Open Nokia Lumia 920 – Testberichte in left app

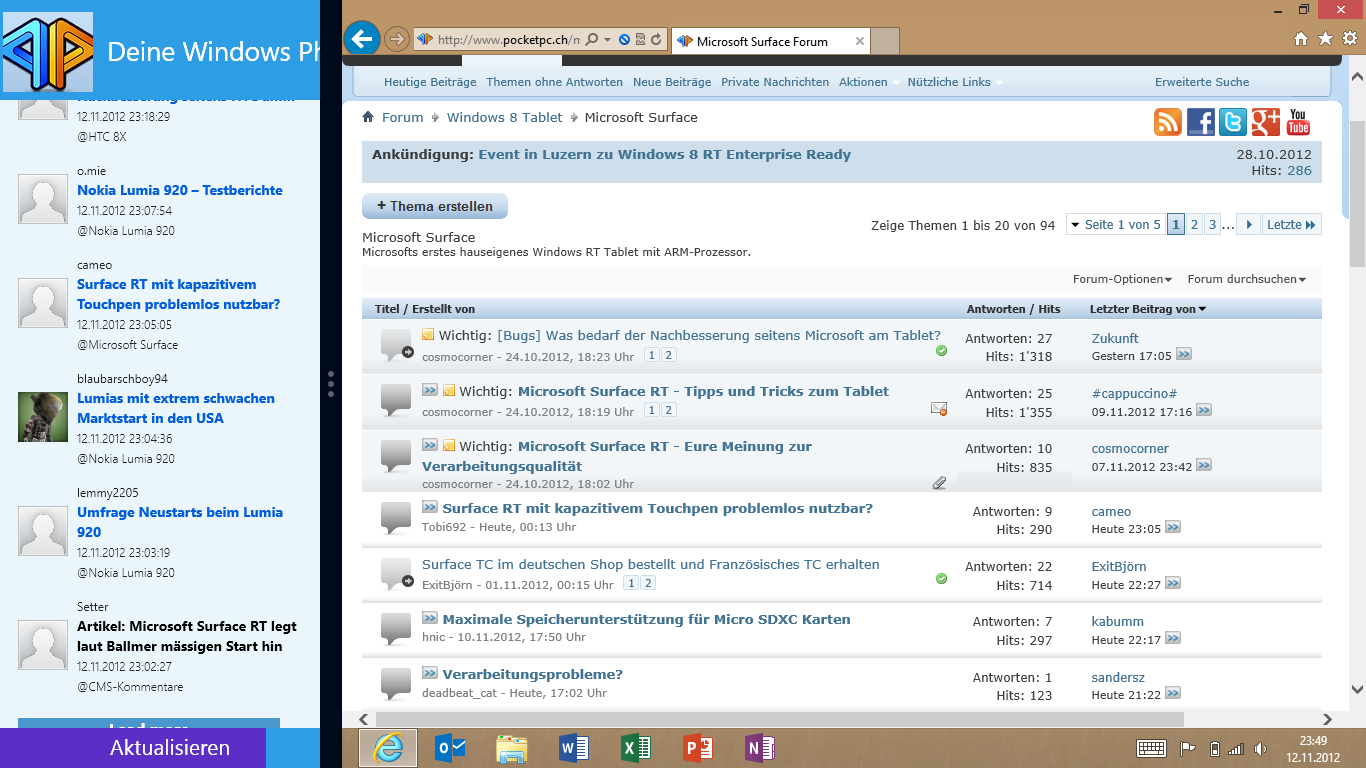pyautogui.click(x=180, y=190)
